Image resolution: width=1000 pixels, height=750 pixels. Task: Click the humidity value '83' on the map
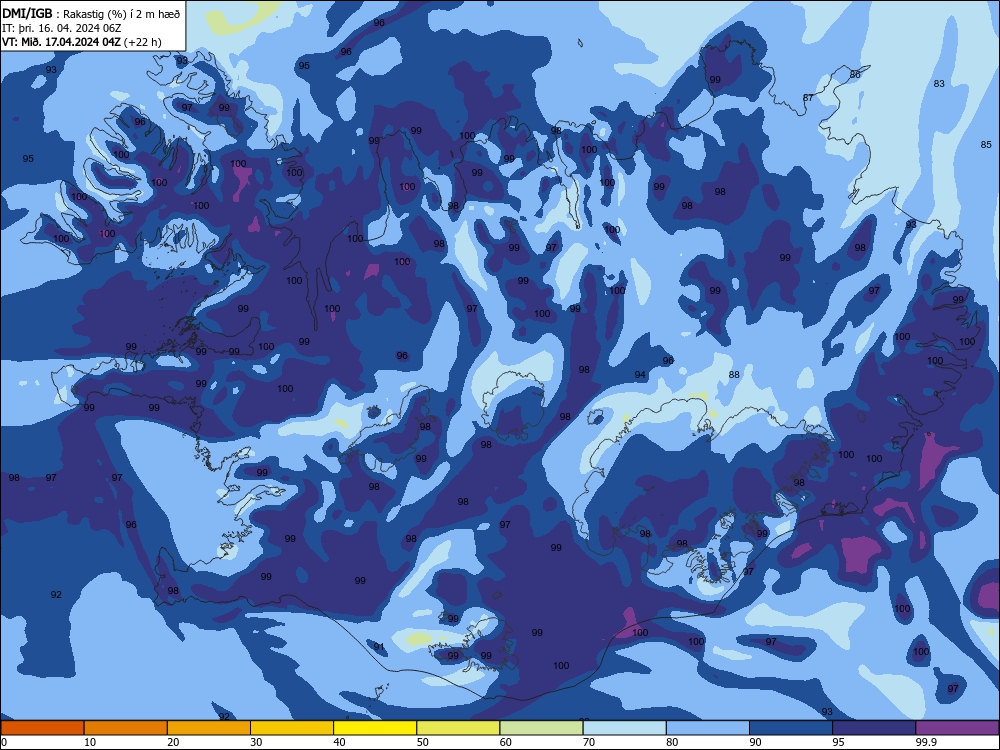(x=939, y=84)
